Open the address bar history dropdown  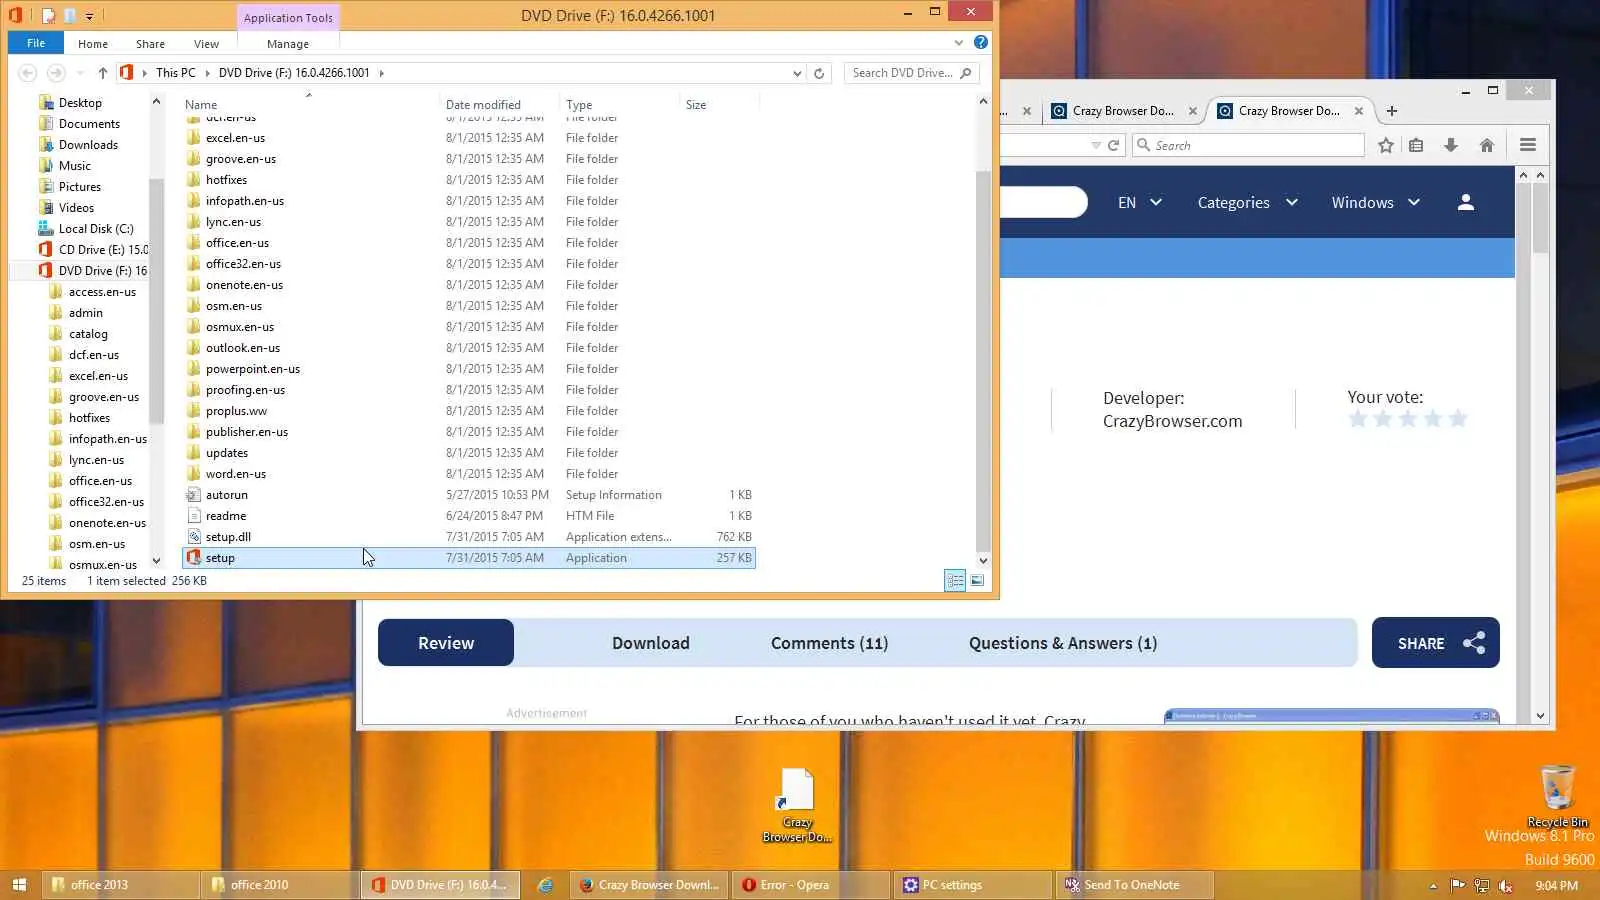(797, 73)
